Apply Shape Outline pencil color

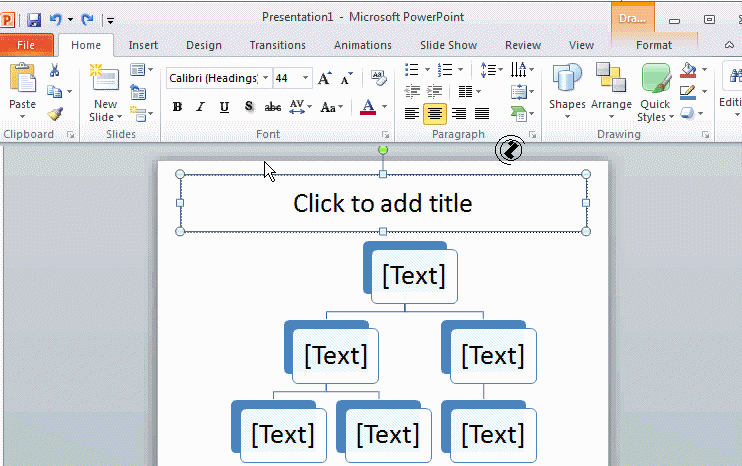click(x=688, y=92)
